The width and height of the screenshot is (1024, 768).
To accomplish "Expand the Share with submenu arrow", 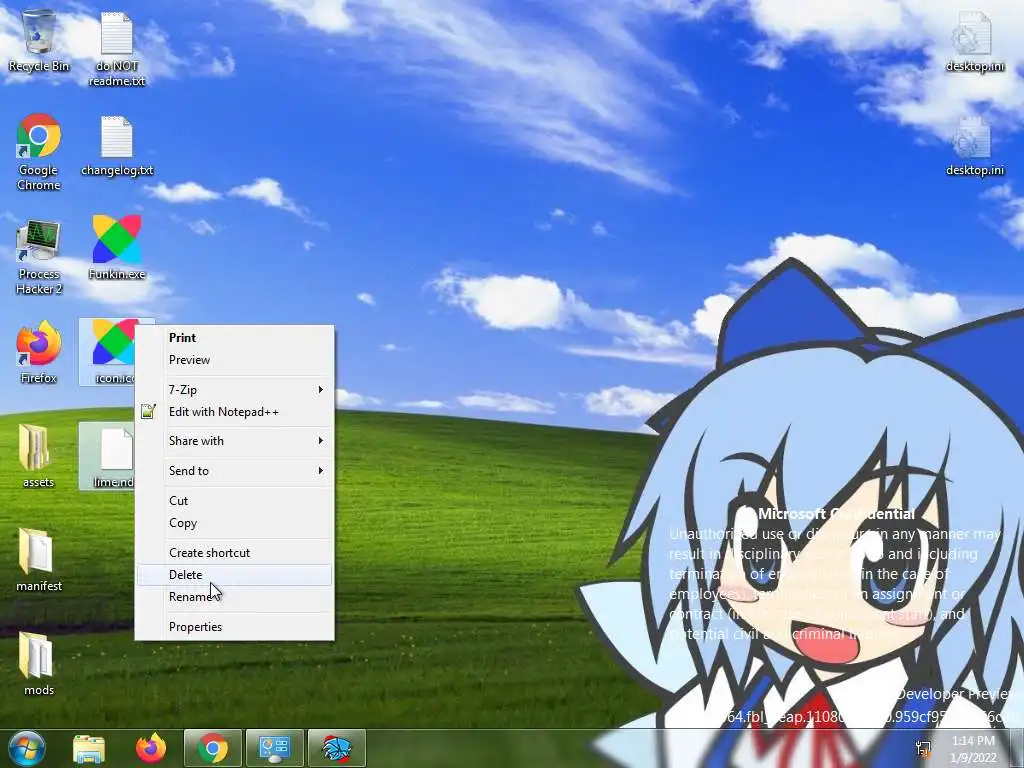I will click(x=321, y=441).
